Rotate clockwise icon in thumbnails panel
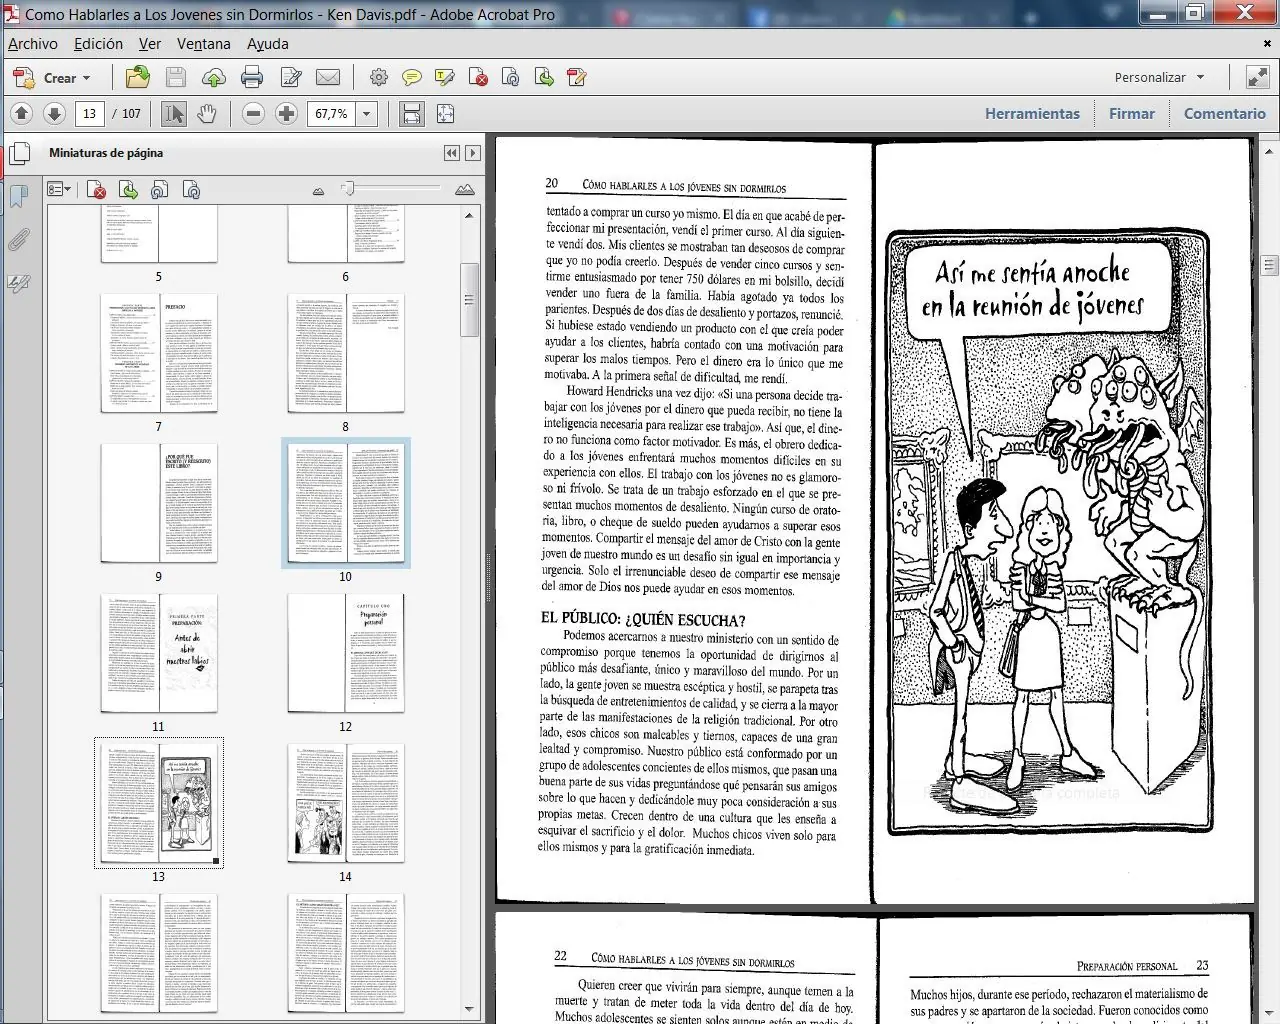The width and height of the screenshot is (1280, 1024). click(191, 190)
